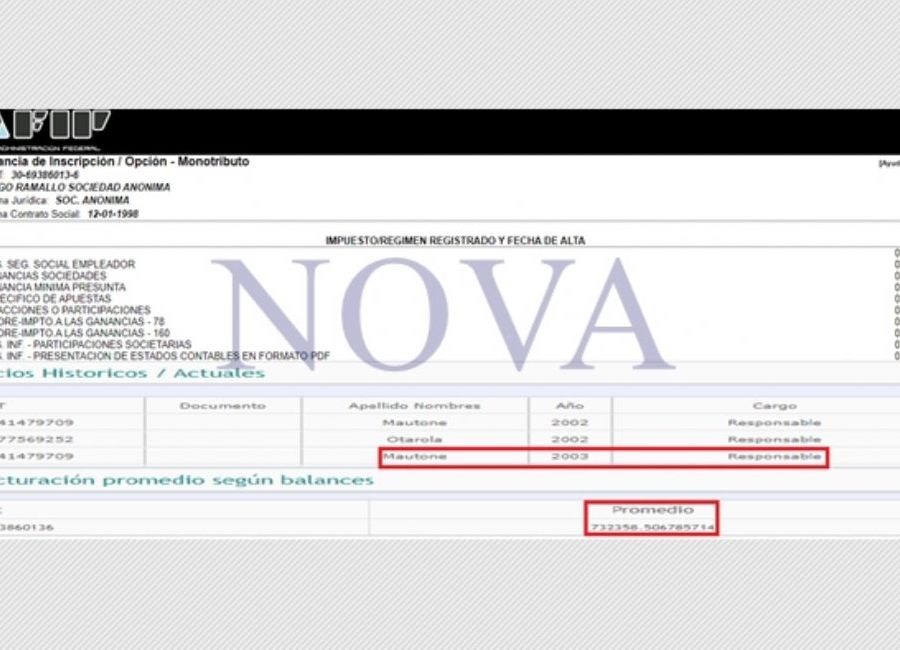Screen dimensions: 900x650
Task: Select the highlighted Mautone 2003 row
Action: point(603,457)
